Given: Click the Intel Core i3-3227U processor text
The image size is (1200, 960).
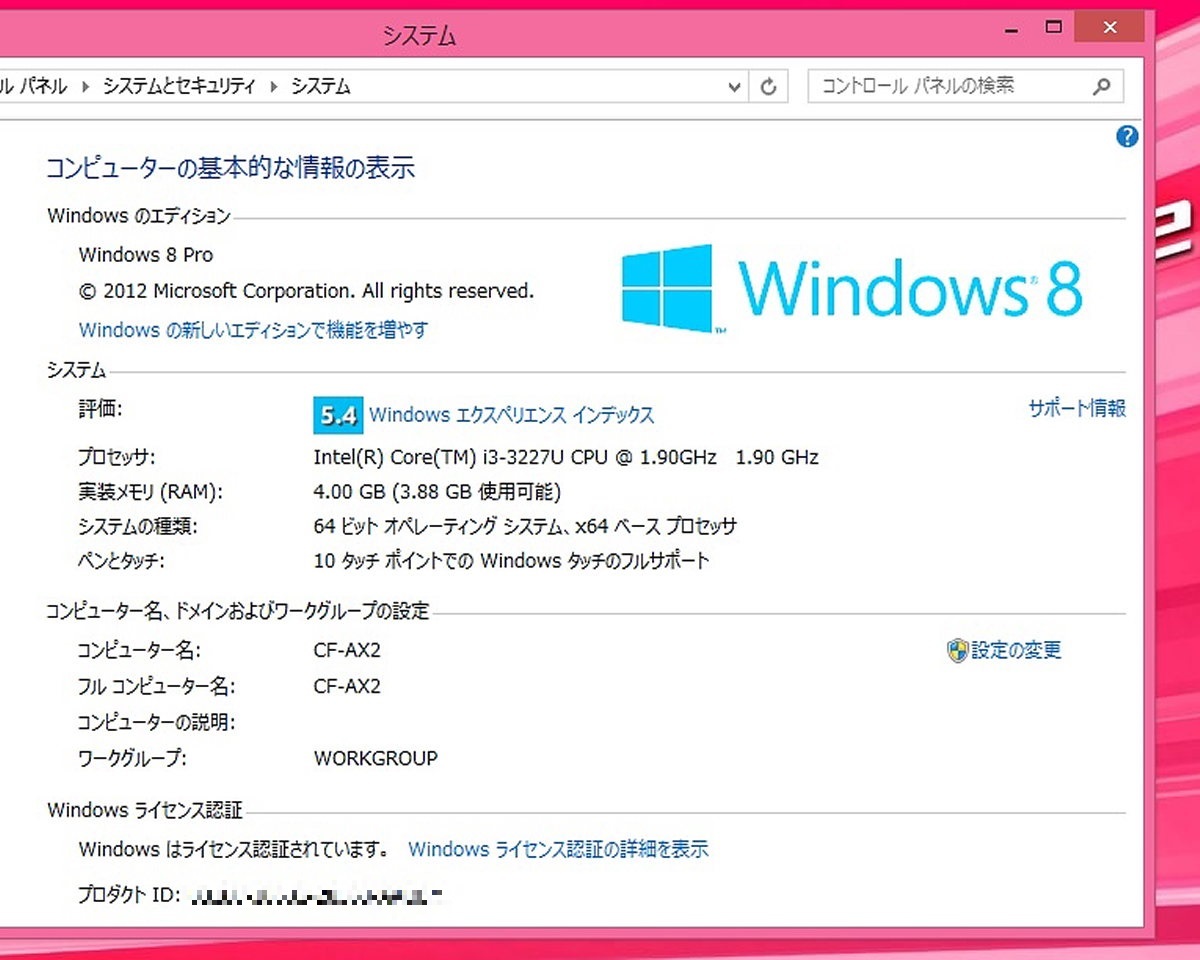Looking at the screenshot, I should (x=566, y=458).
